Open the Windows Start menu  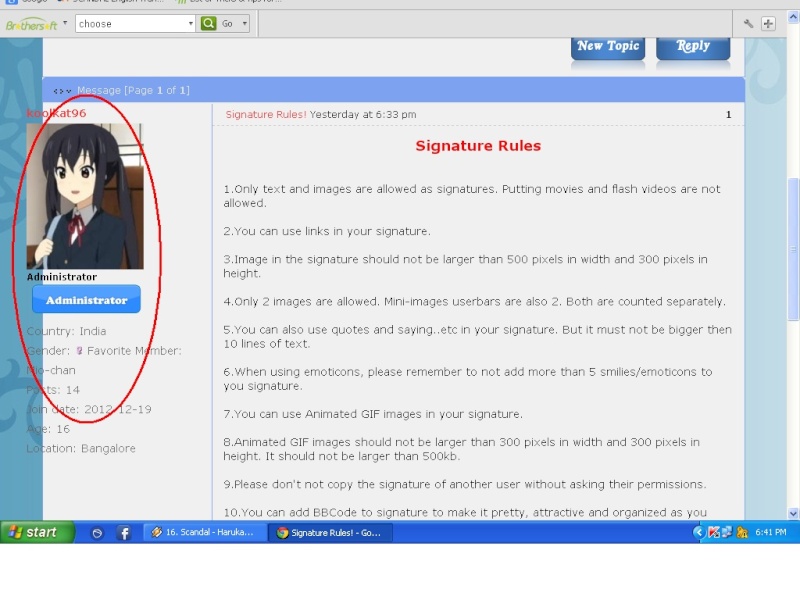[x=37, y=532]
